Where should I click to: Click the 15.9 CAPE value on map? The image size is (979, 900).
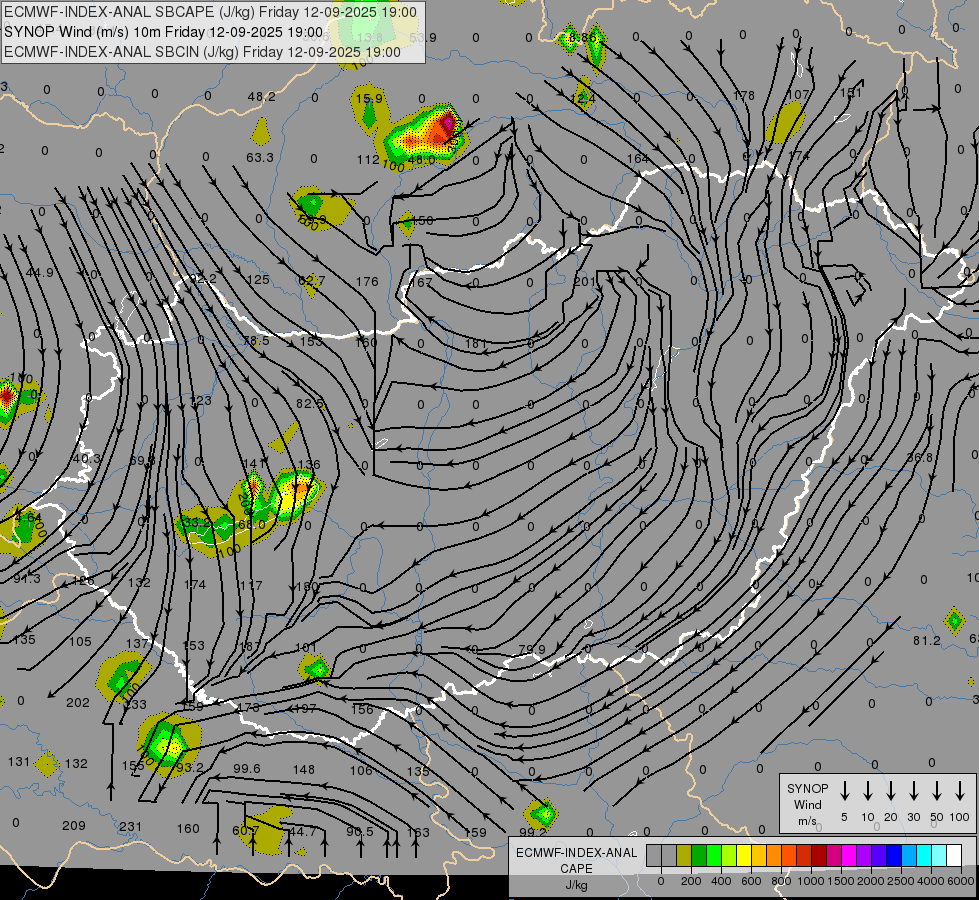369,98
